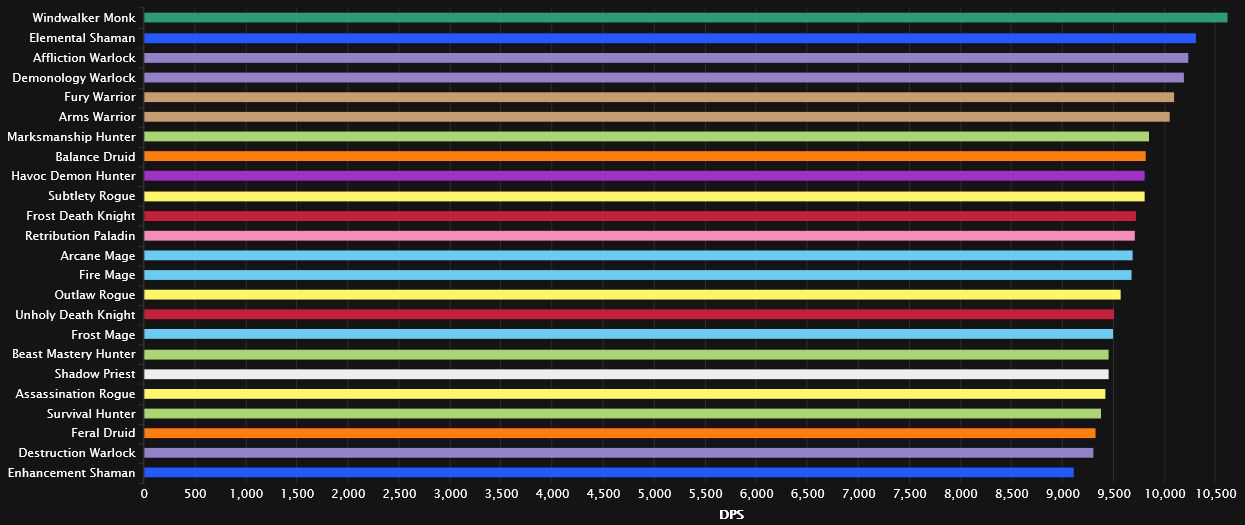Click the "10,000" axis tick value

pos(1165,494)
